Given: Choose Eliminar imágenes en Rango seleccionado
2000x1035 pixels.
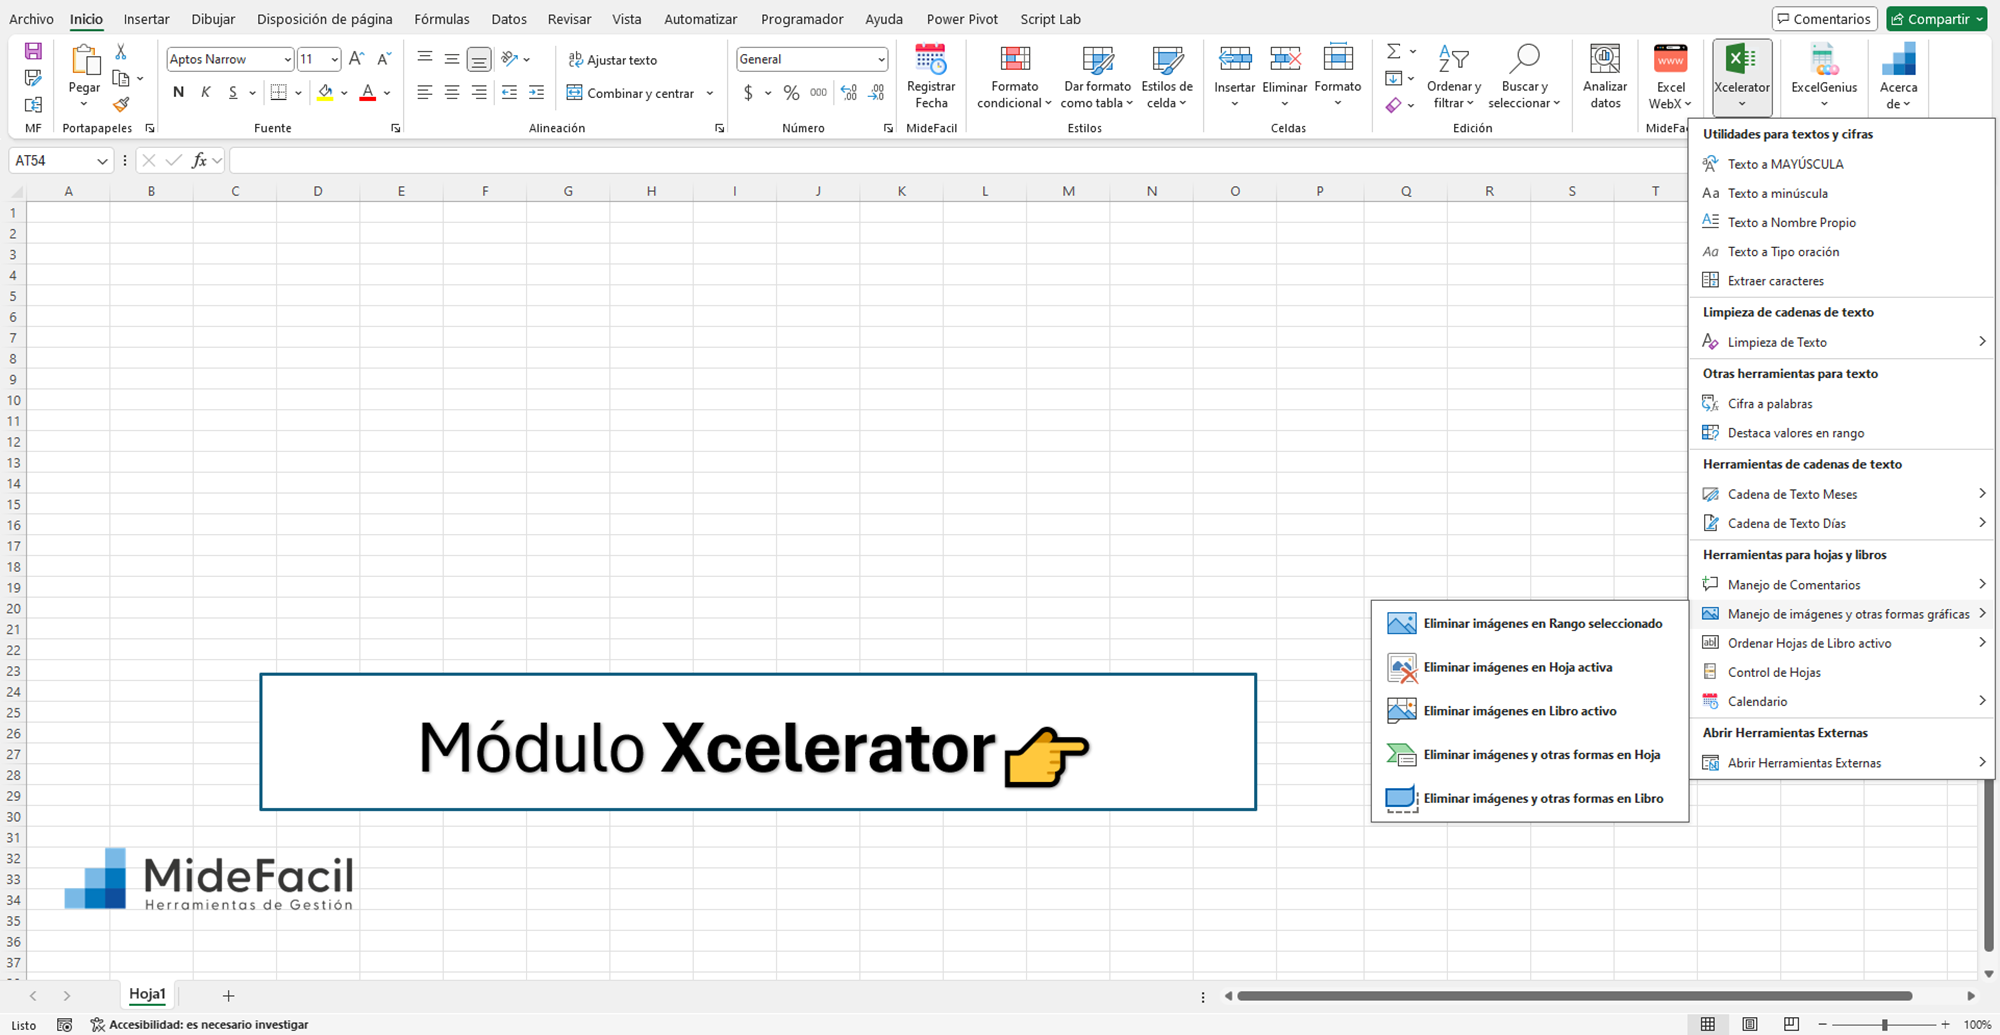Looking at the screenshot, I should 1530,623.
